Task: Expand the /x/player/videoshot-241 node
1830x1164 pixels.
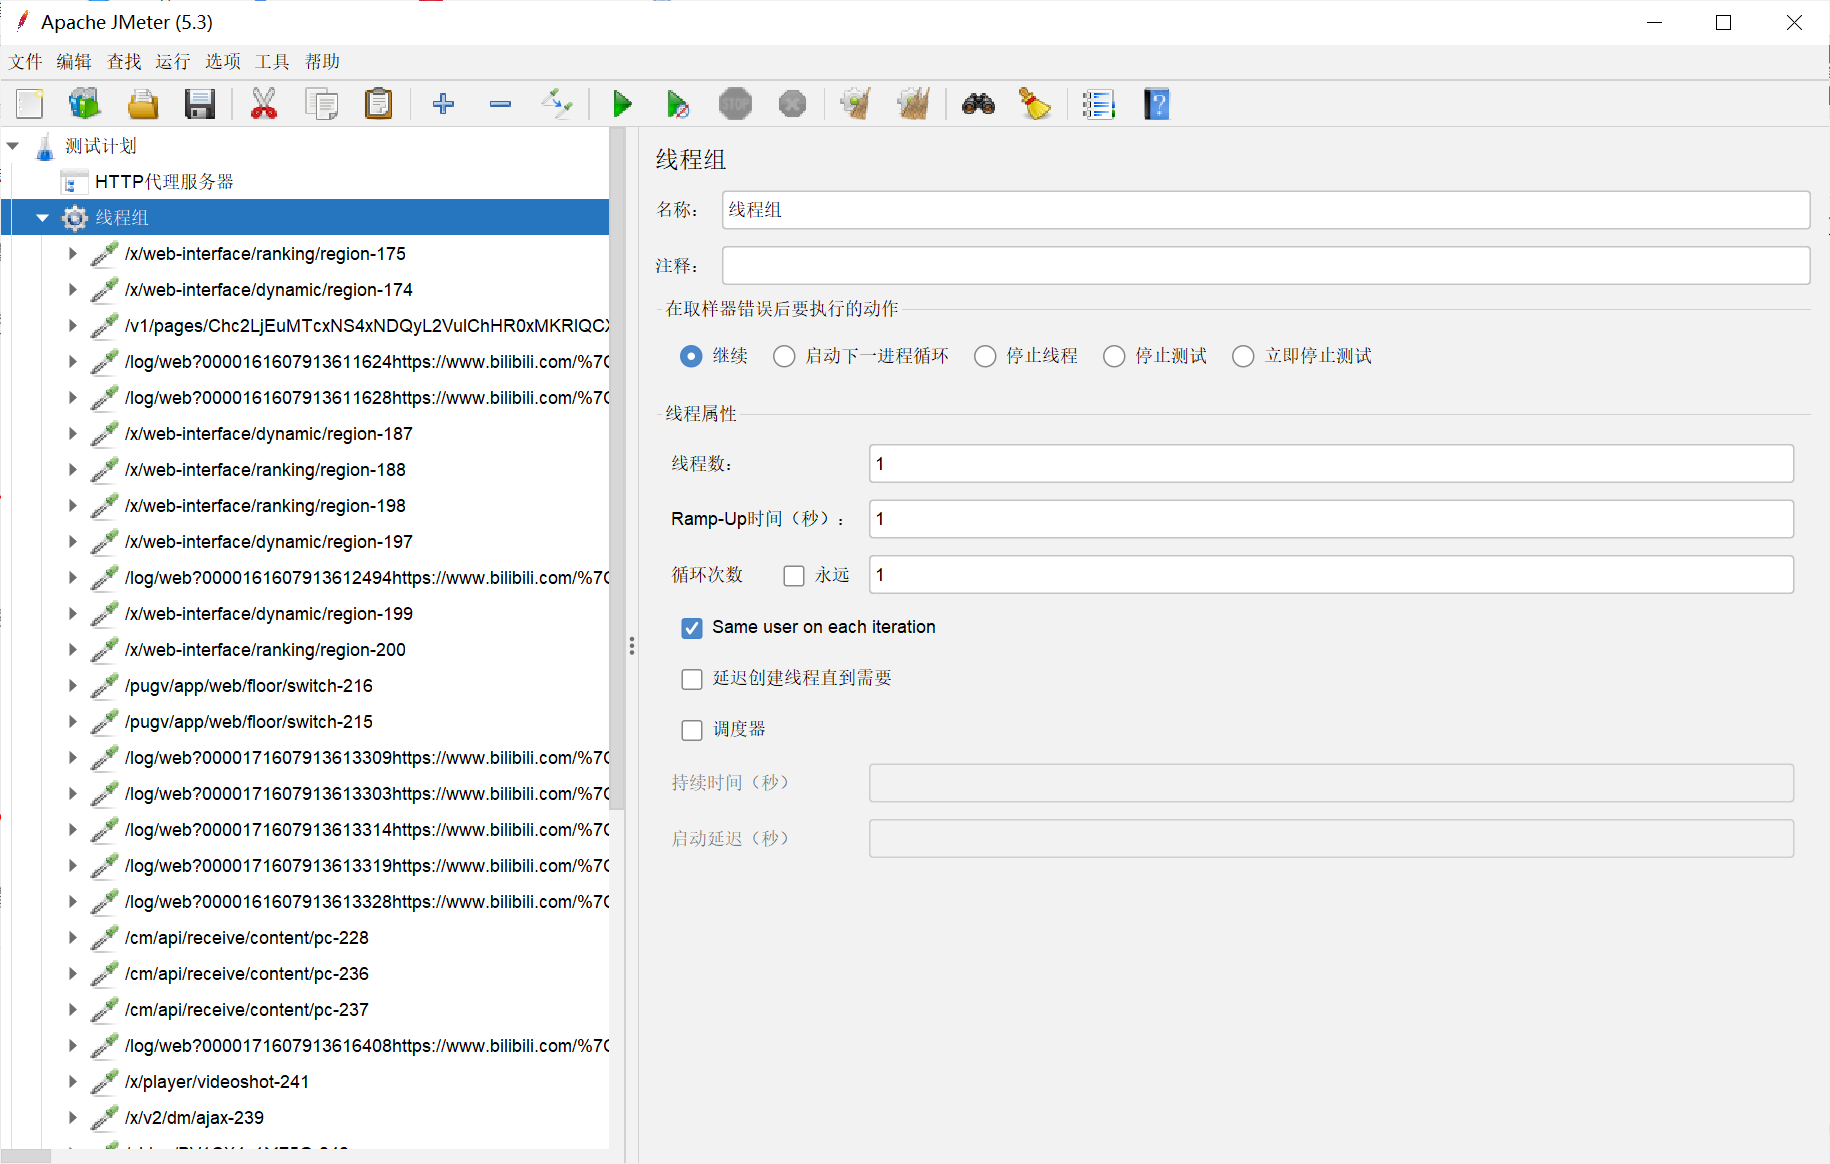Action: [72, 1082]
